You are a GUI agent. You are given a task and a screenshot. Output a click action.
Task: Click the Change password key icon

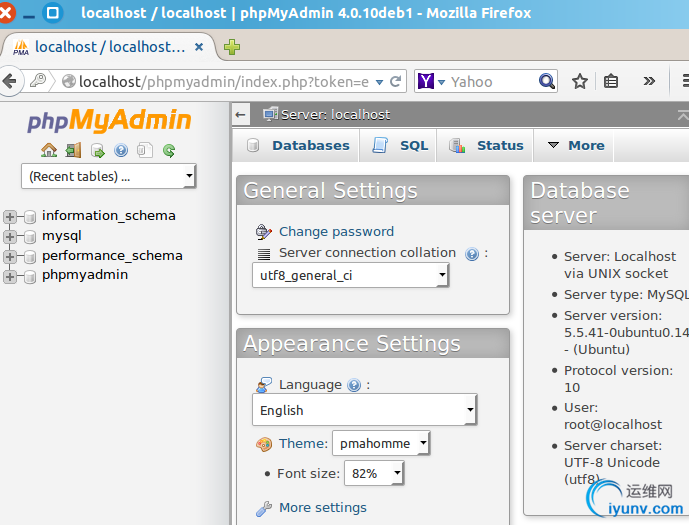click(x=264, y=232)
